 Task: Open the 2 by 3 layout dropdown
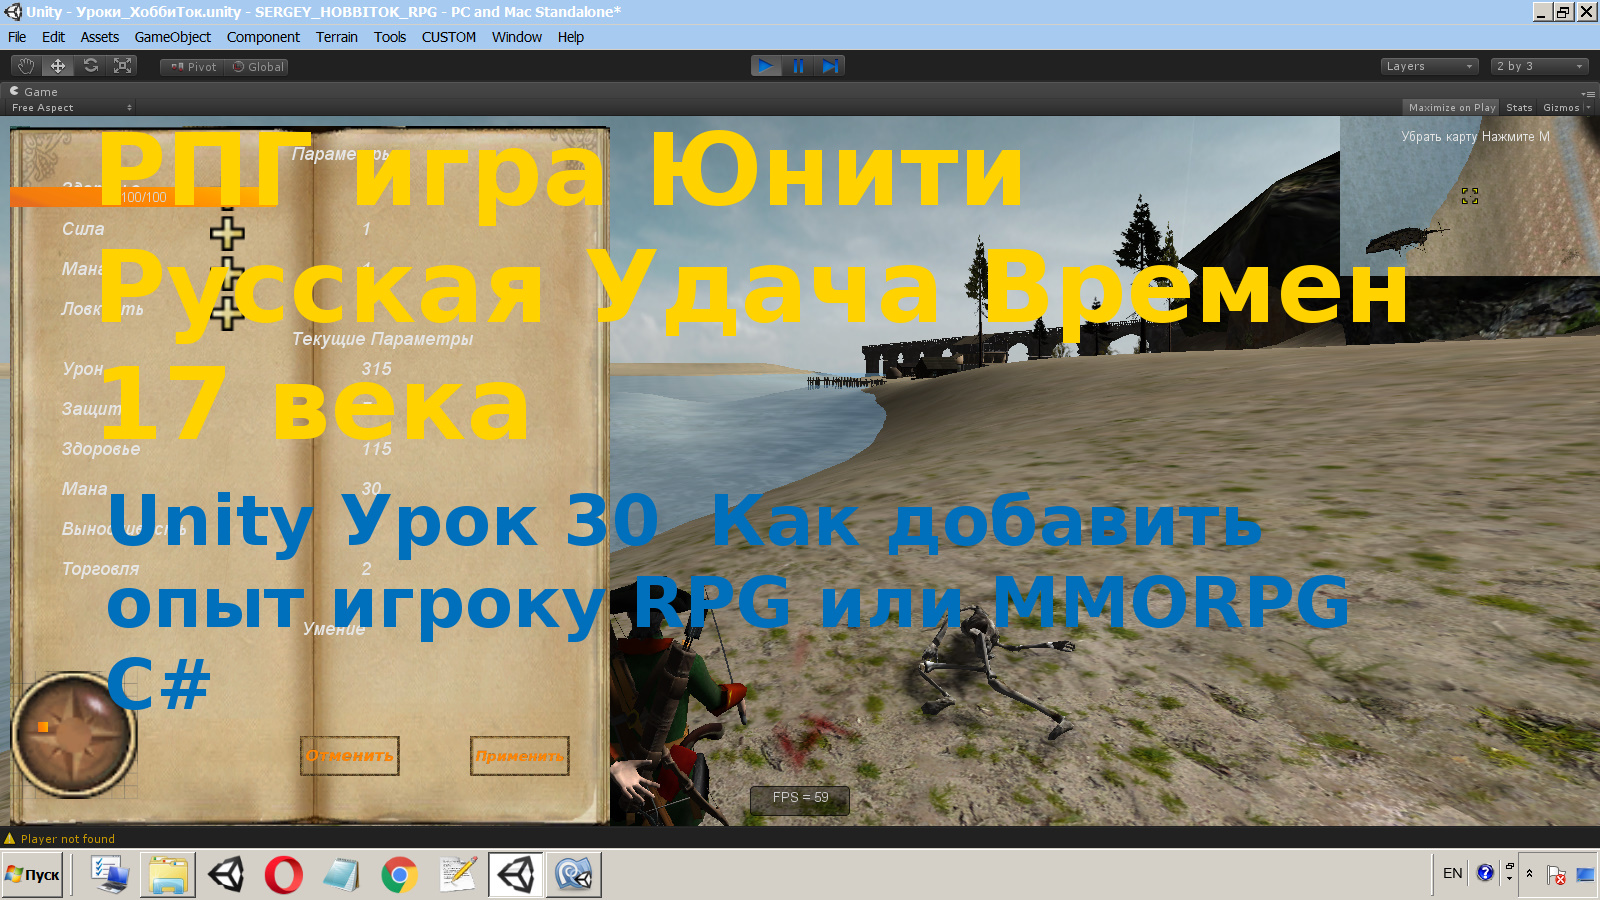tap(1538, 66)
